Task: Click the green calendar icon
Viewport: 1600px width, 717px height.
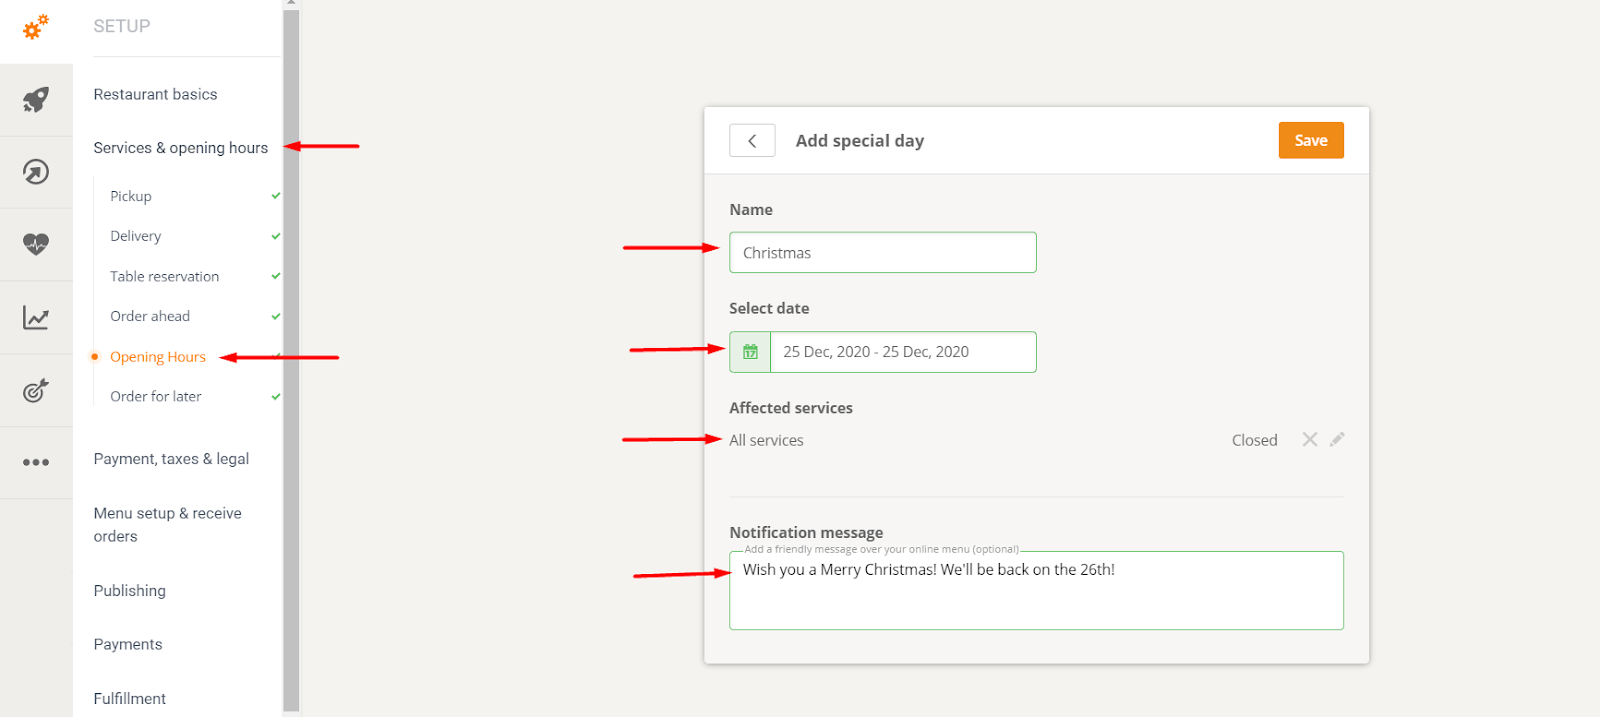Action: point(750,352)
